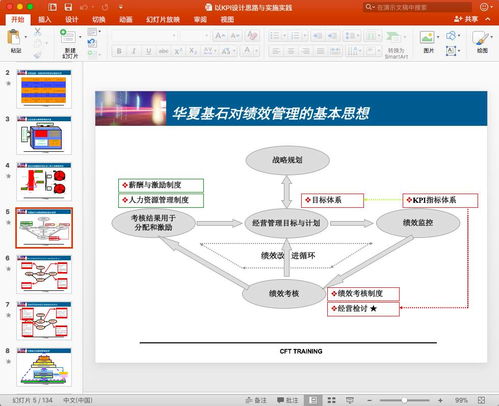This screenshot has width=499, height=406.
Task: Switch to the 视图 (View) tab
Action: tap(227, 20)
